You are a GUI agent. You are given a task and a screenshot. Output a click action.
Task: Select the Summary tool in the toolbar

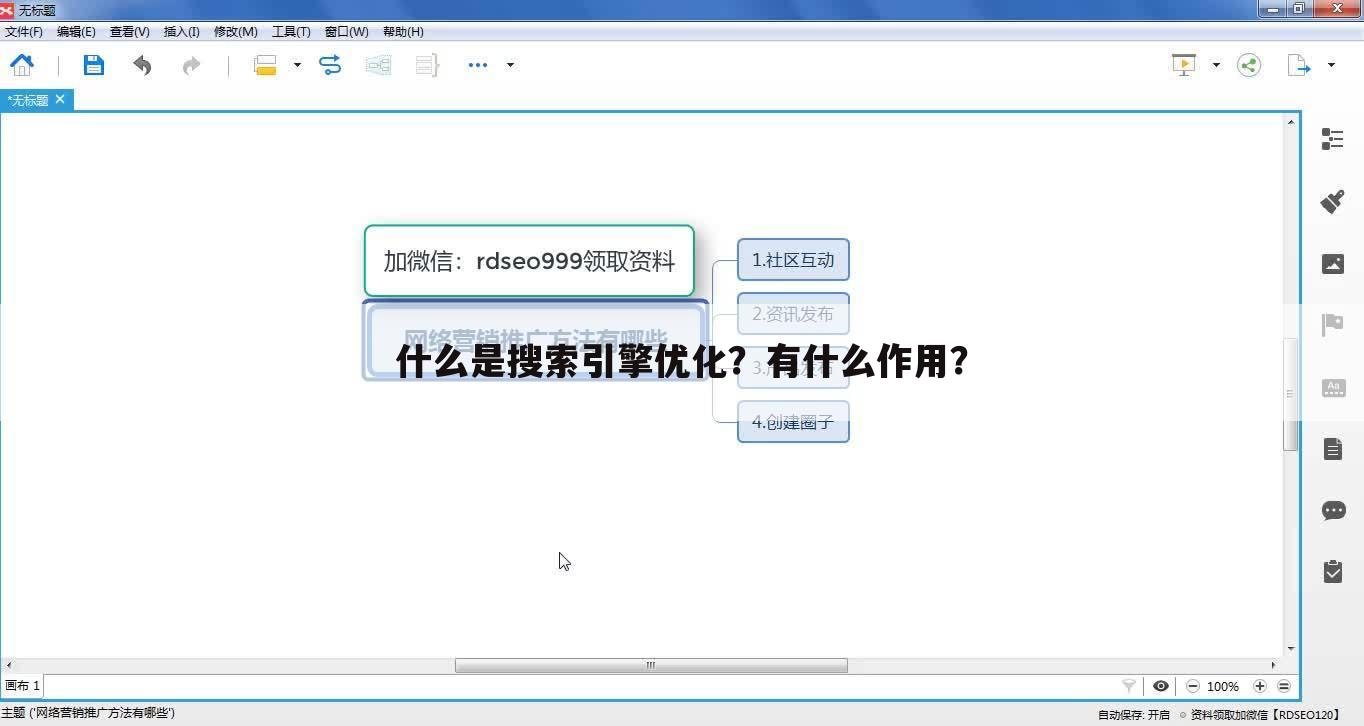click(427, 65)
